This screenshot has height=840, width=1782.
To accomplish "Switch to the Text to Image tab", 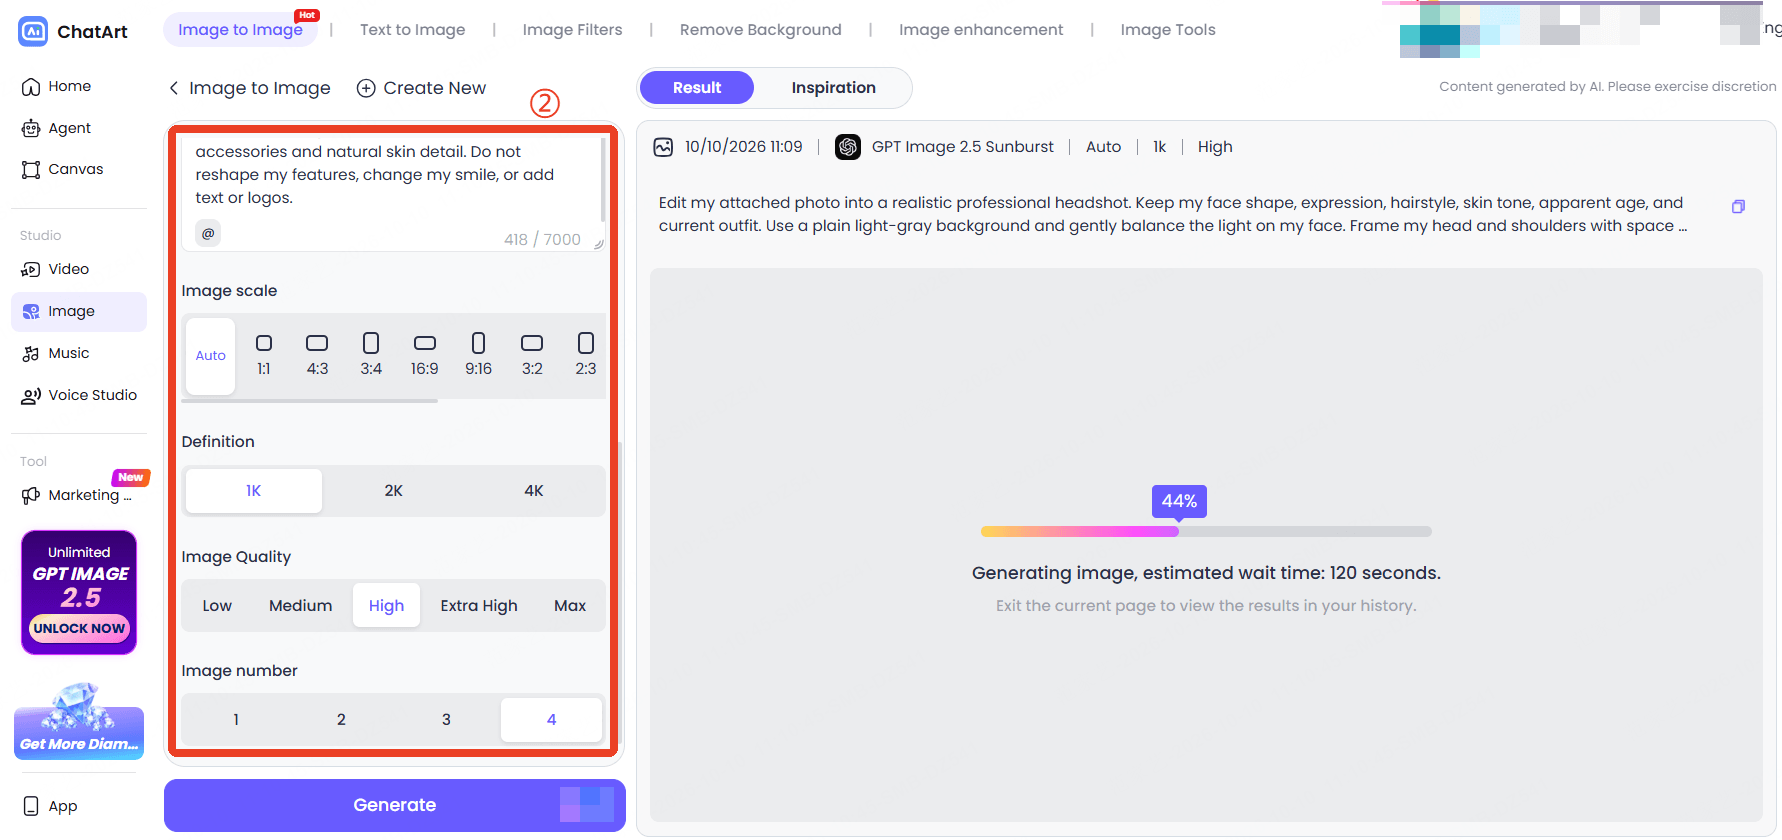I will click(x=412, y=30).
